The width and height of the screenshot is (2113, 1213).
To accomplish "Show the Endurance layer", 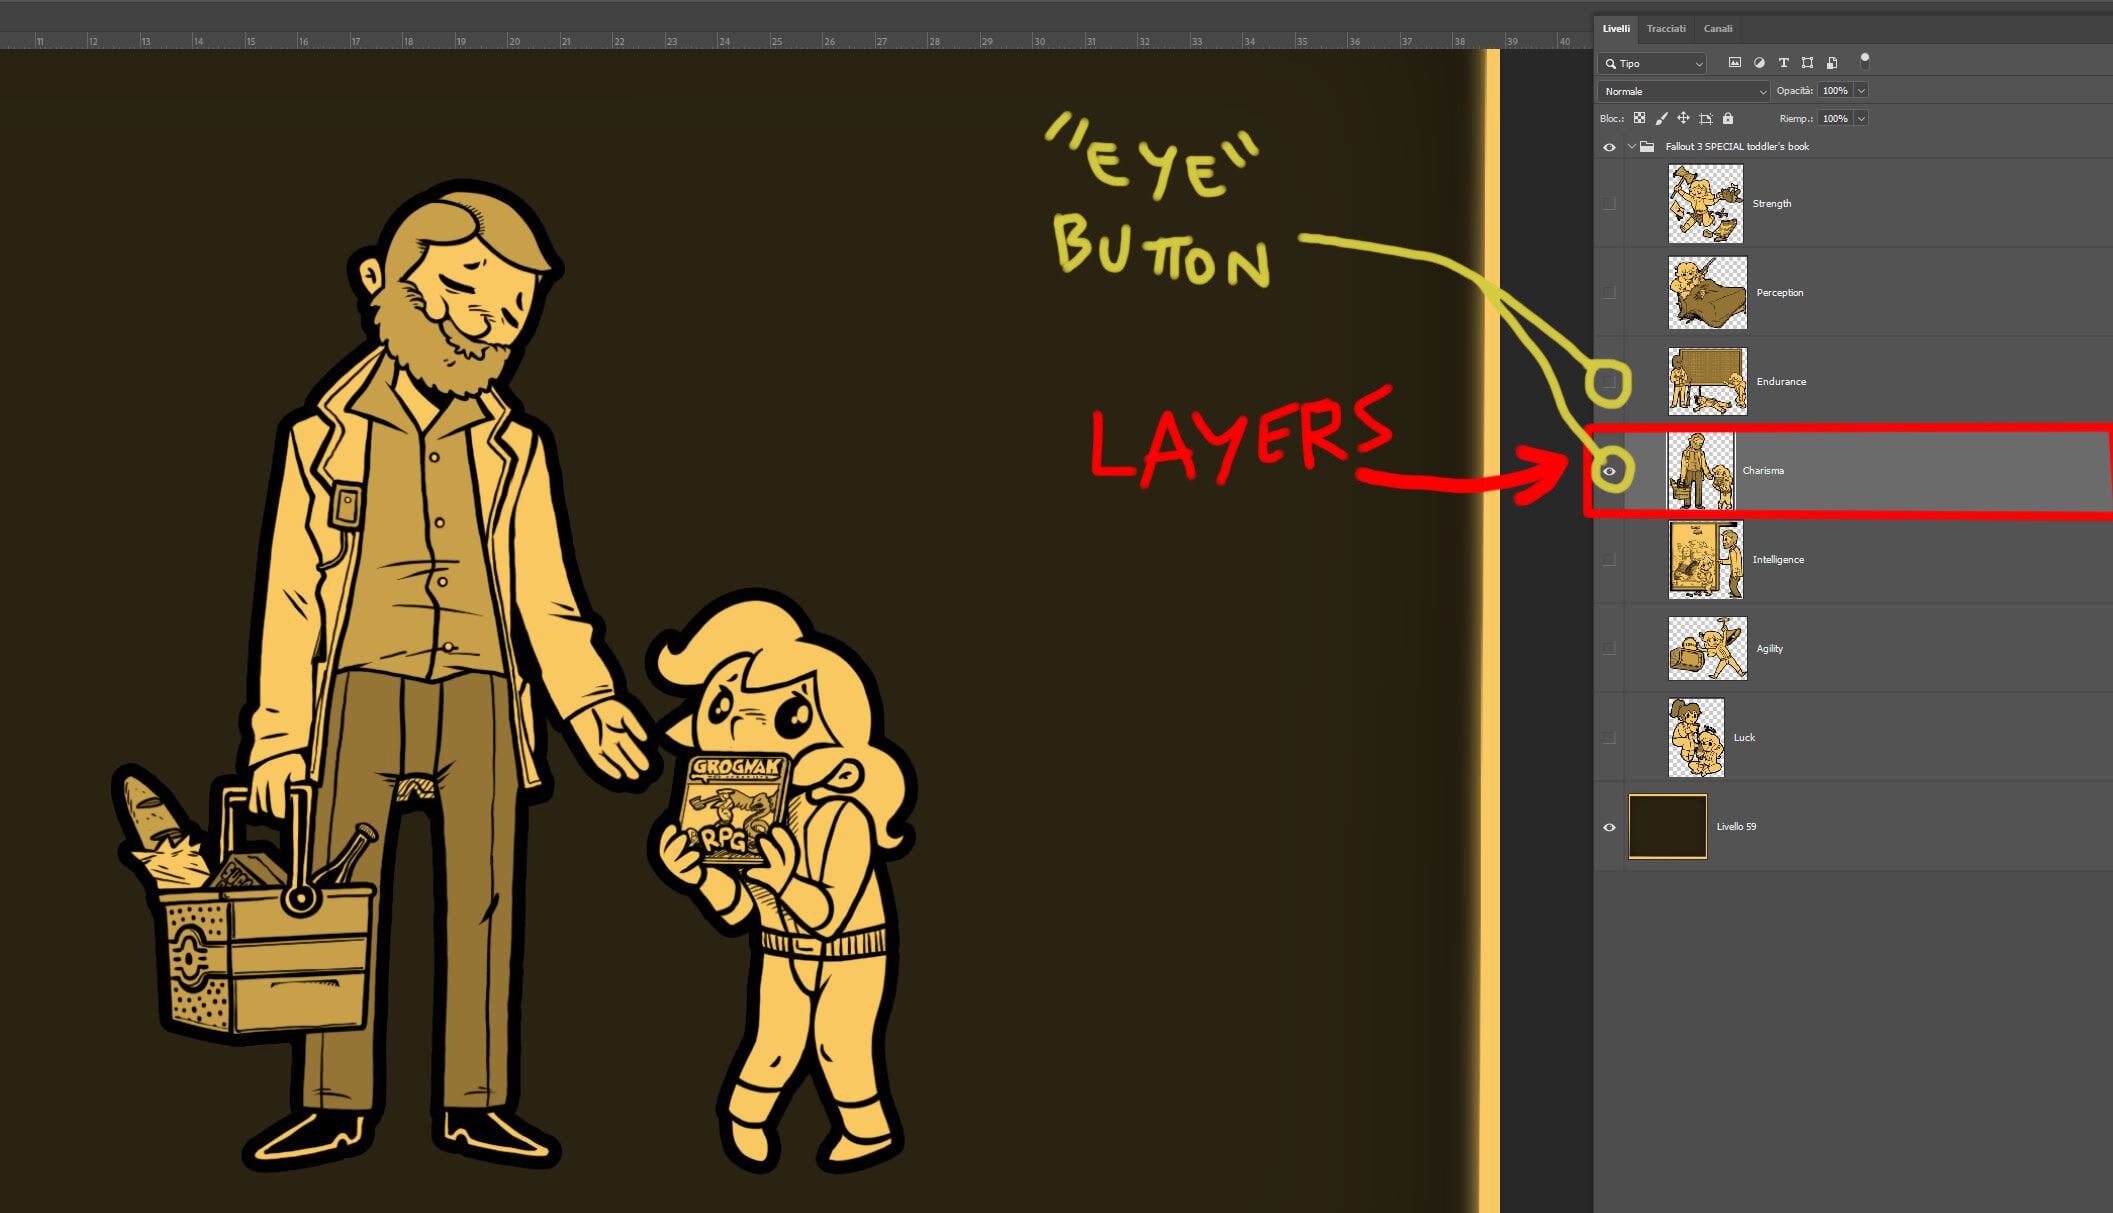I will click(x=1609, y=381).
